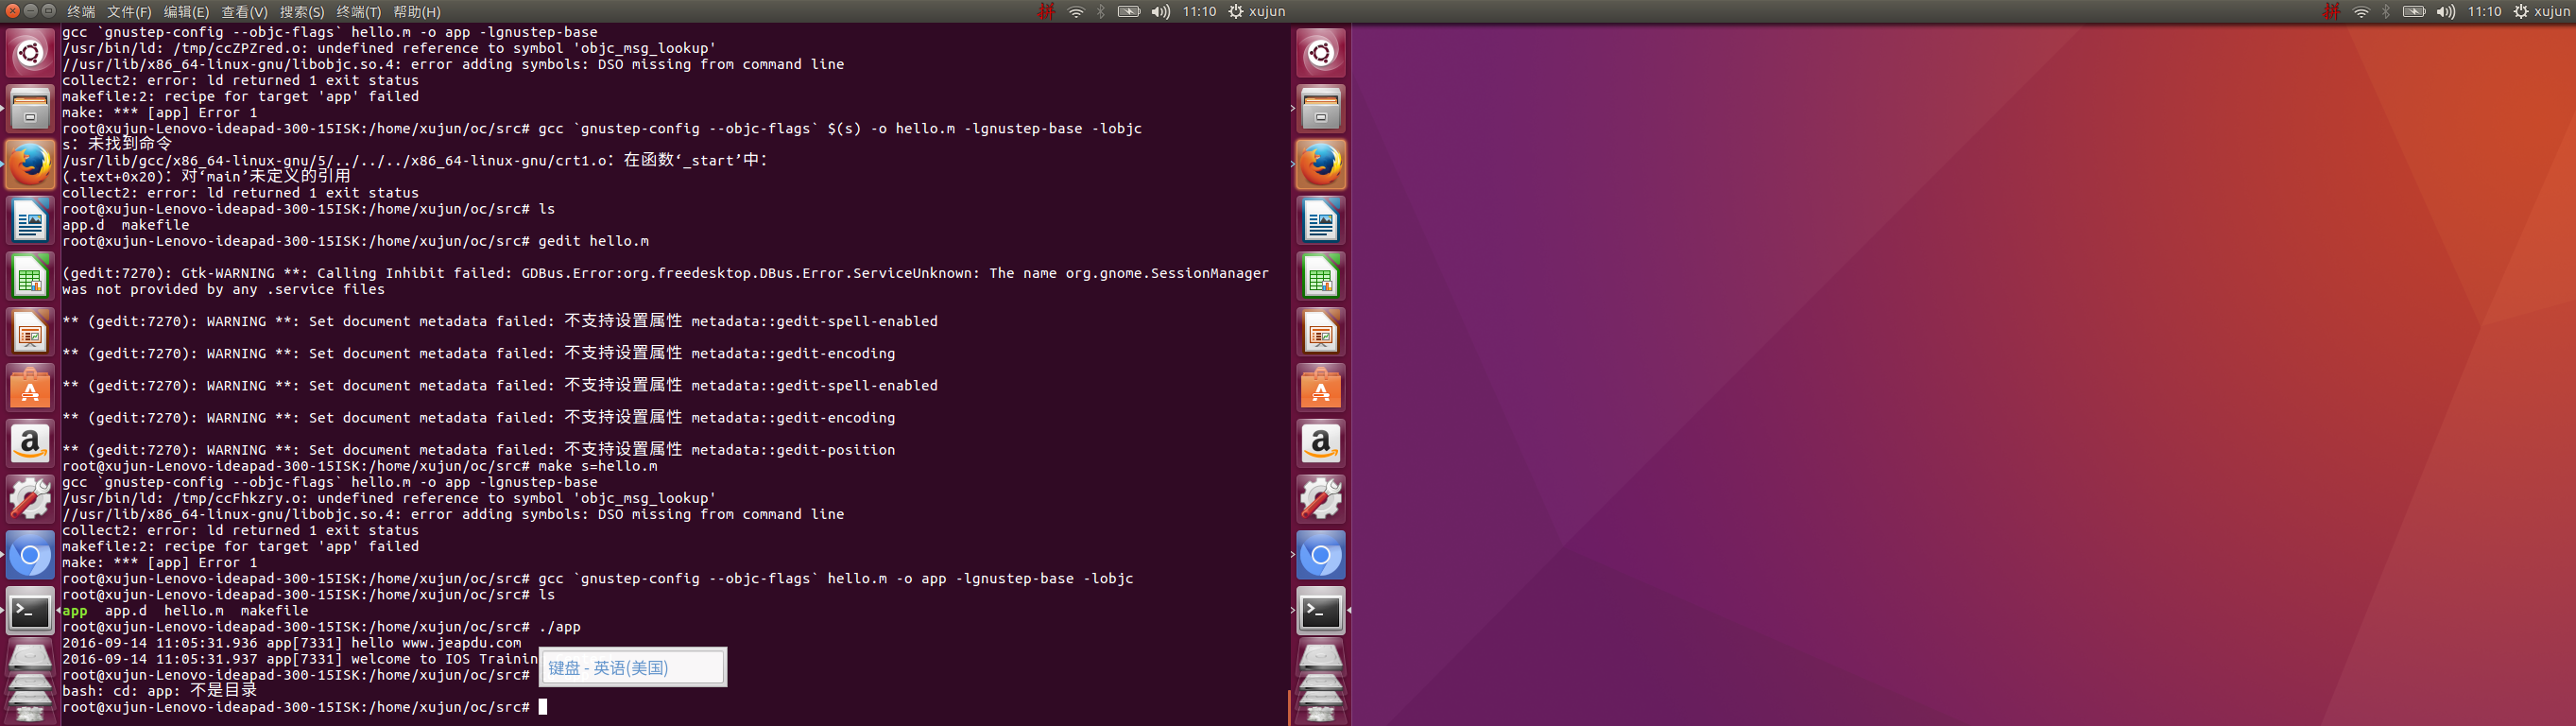Screen dimensions: 2576x726
Task: Open Ubuntu Dash in launcher beside the terminal
Action: pos(30,52)
